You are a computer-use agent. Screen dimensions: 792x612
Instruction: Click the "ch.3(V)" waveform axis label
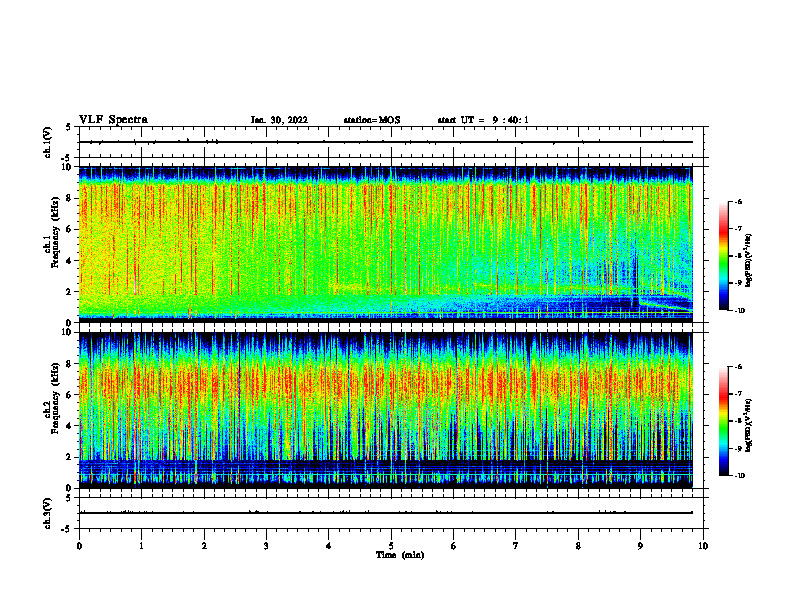click(x=48, y=513)
